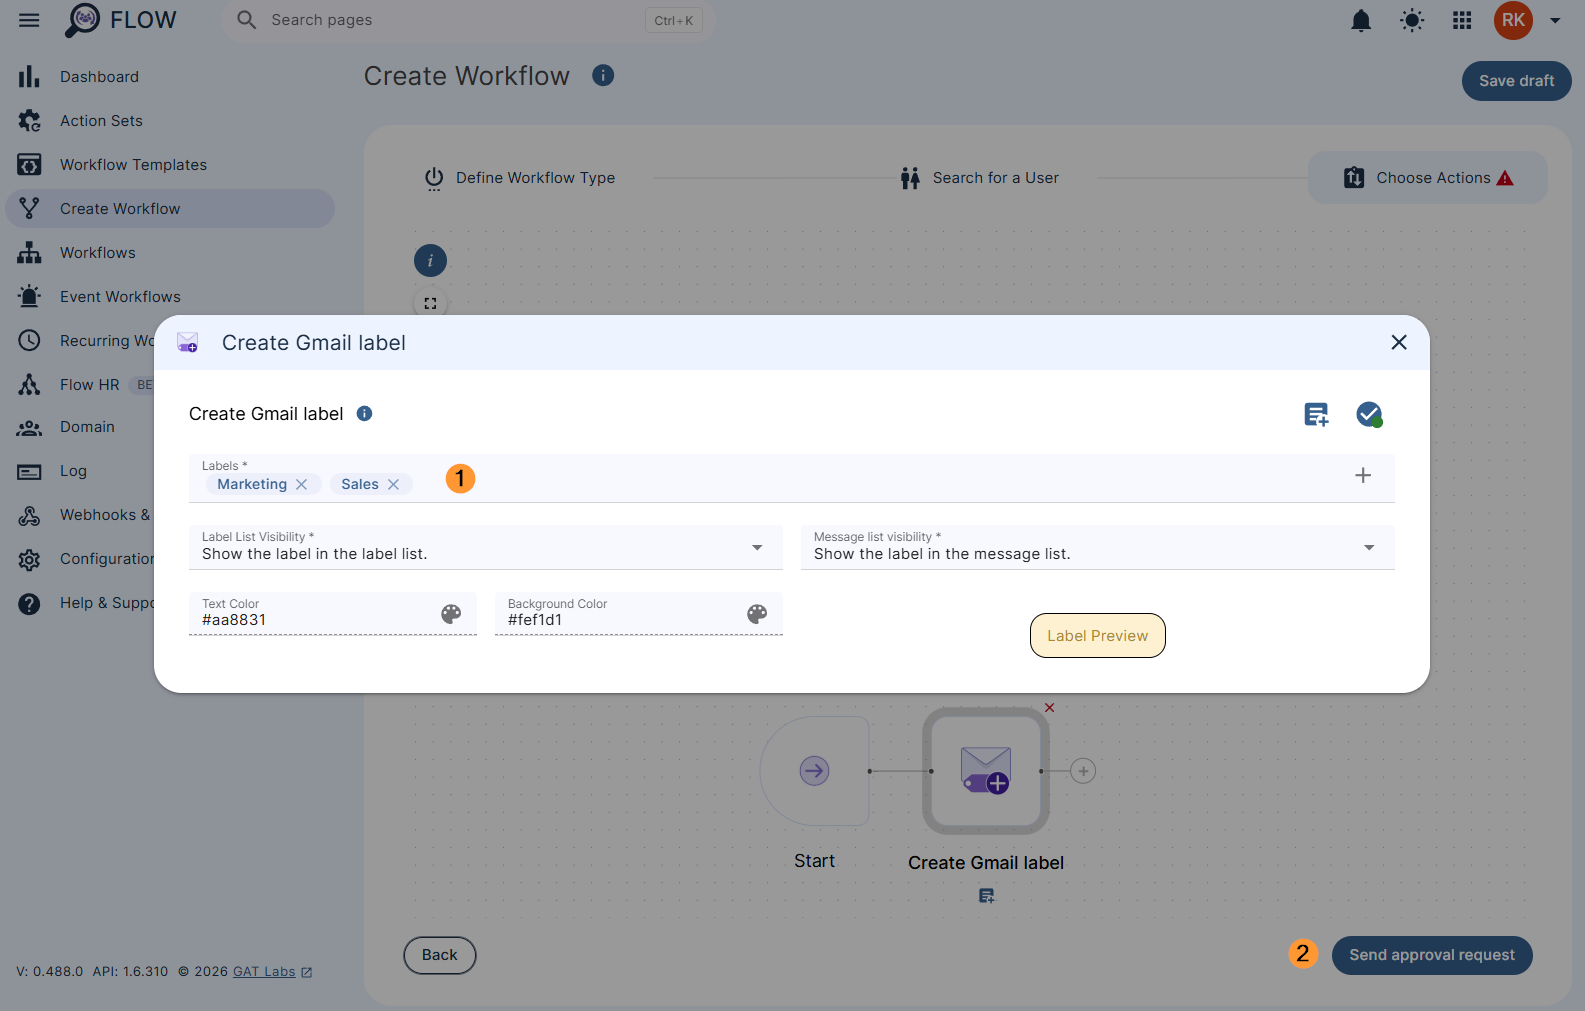Open the hamburger navigation menu

29,20
